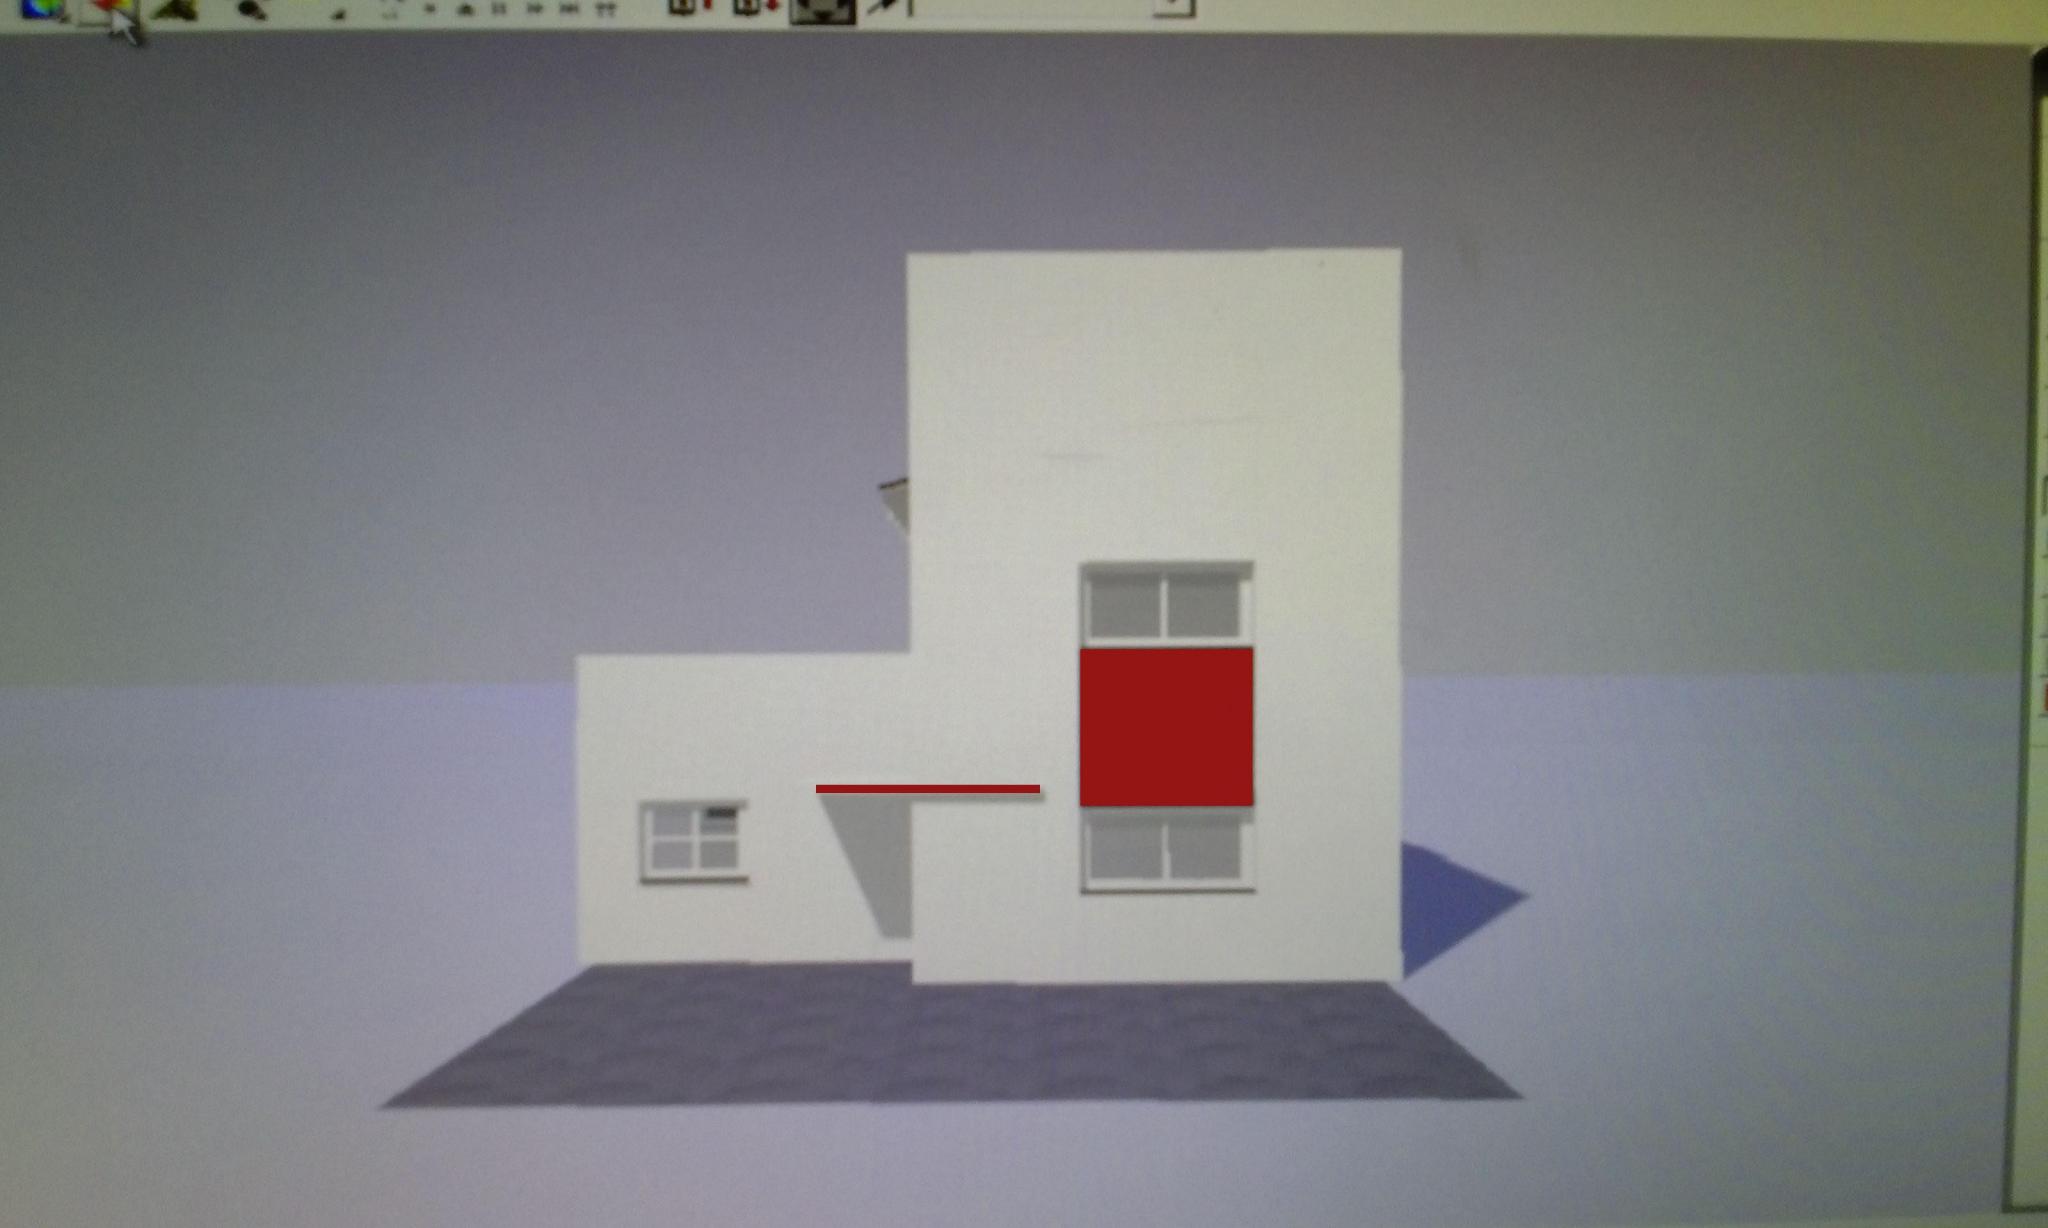
Task: Activate the dark highlighted square toolbar button
Action: coord(822,10)
